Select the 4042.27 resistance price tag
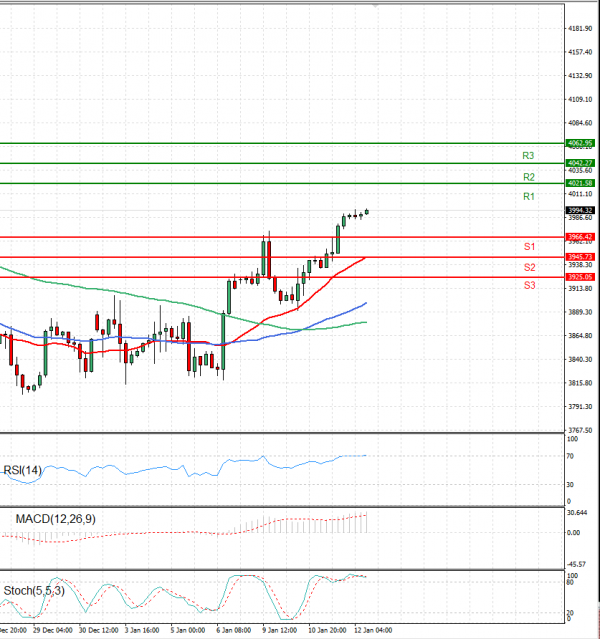Screen dimensions: 600x639 click(580, 163)
